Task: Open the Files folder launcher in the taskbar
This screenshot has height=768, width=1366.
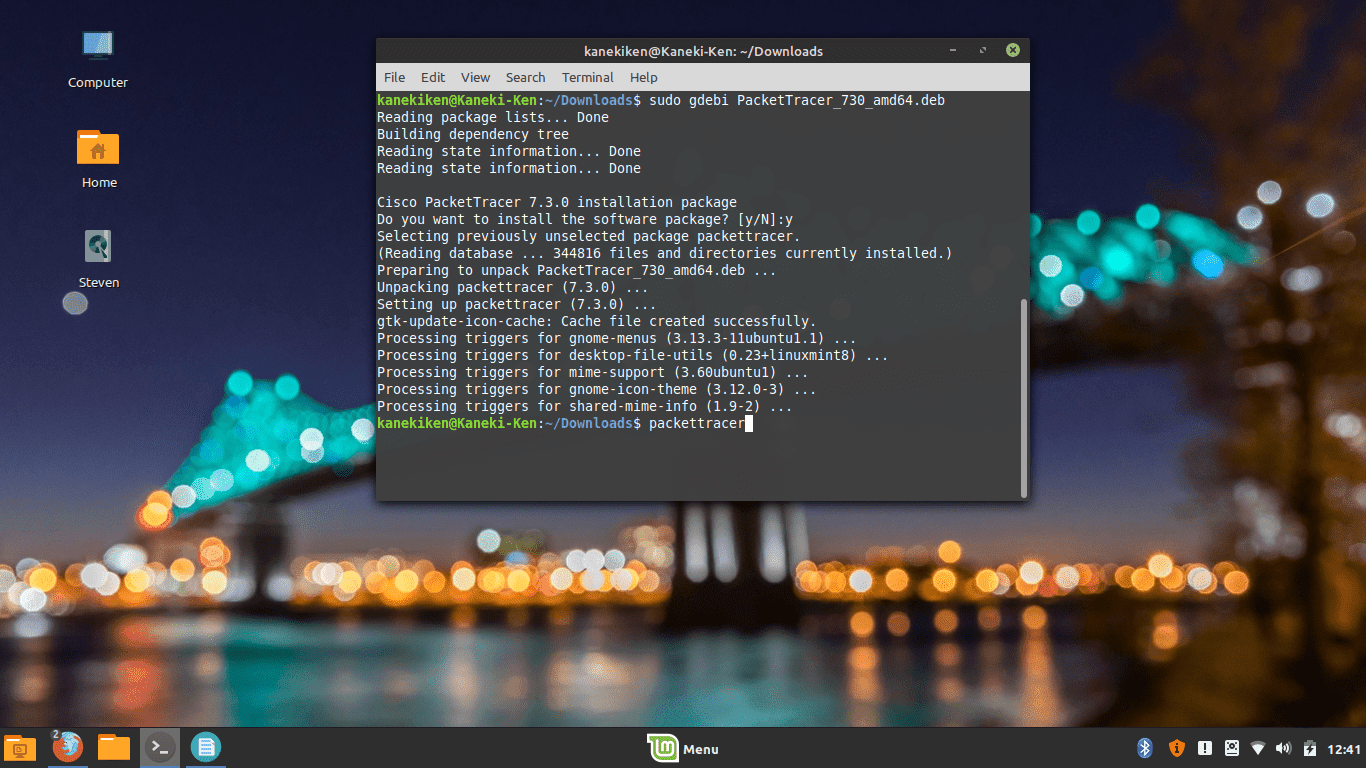Action: [x=114, y=747]
